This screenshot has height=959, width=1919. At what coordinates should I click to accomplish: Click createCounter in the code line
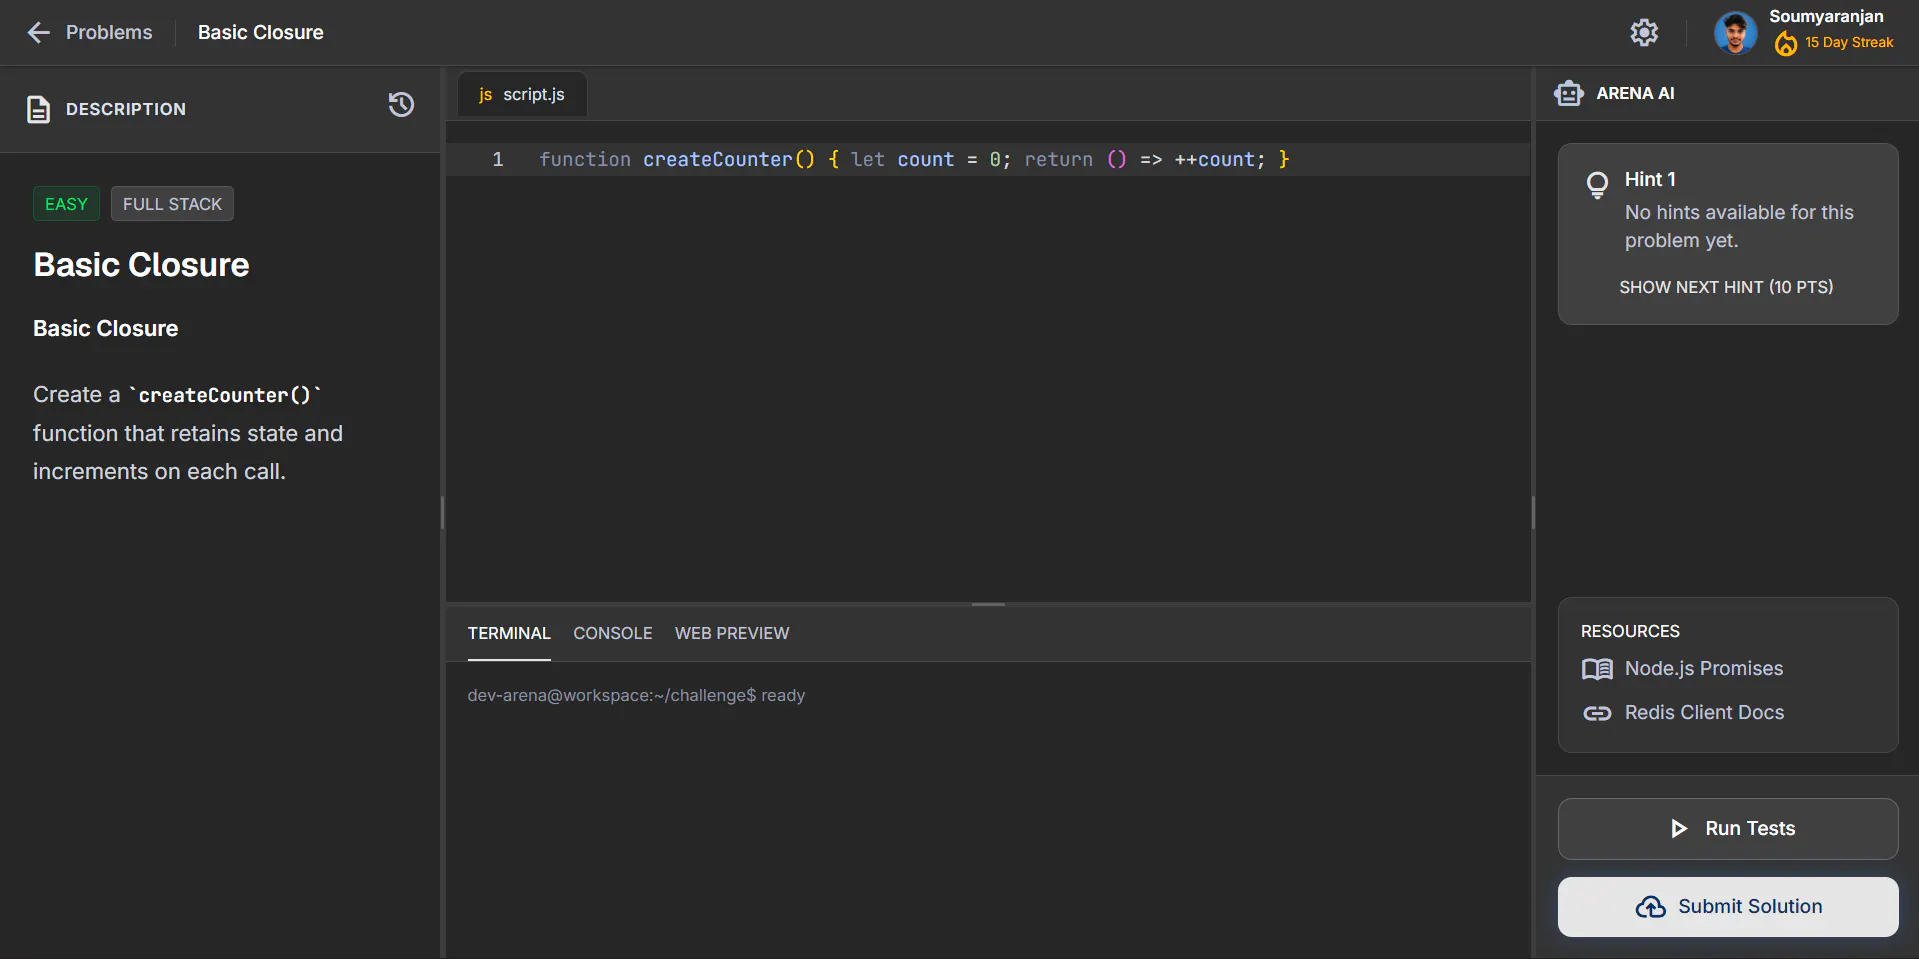717,160
